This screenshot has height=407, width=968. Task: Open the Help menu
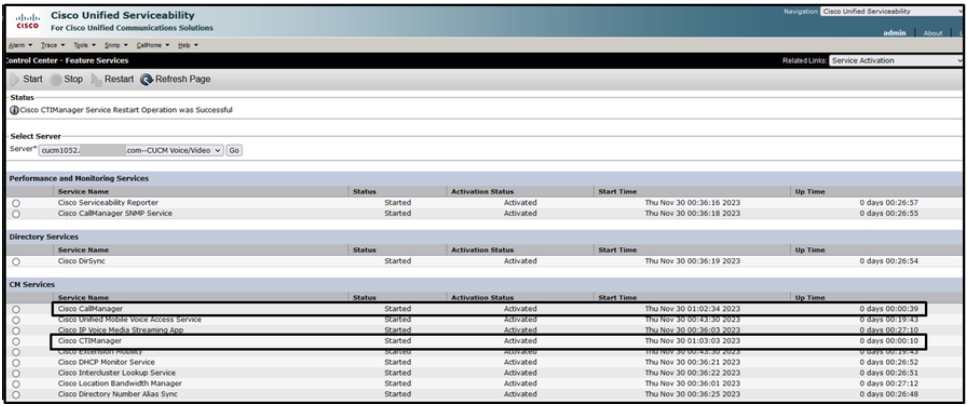coord(188,45)
